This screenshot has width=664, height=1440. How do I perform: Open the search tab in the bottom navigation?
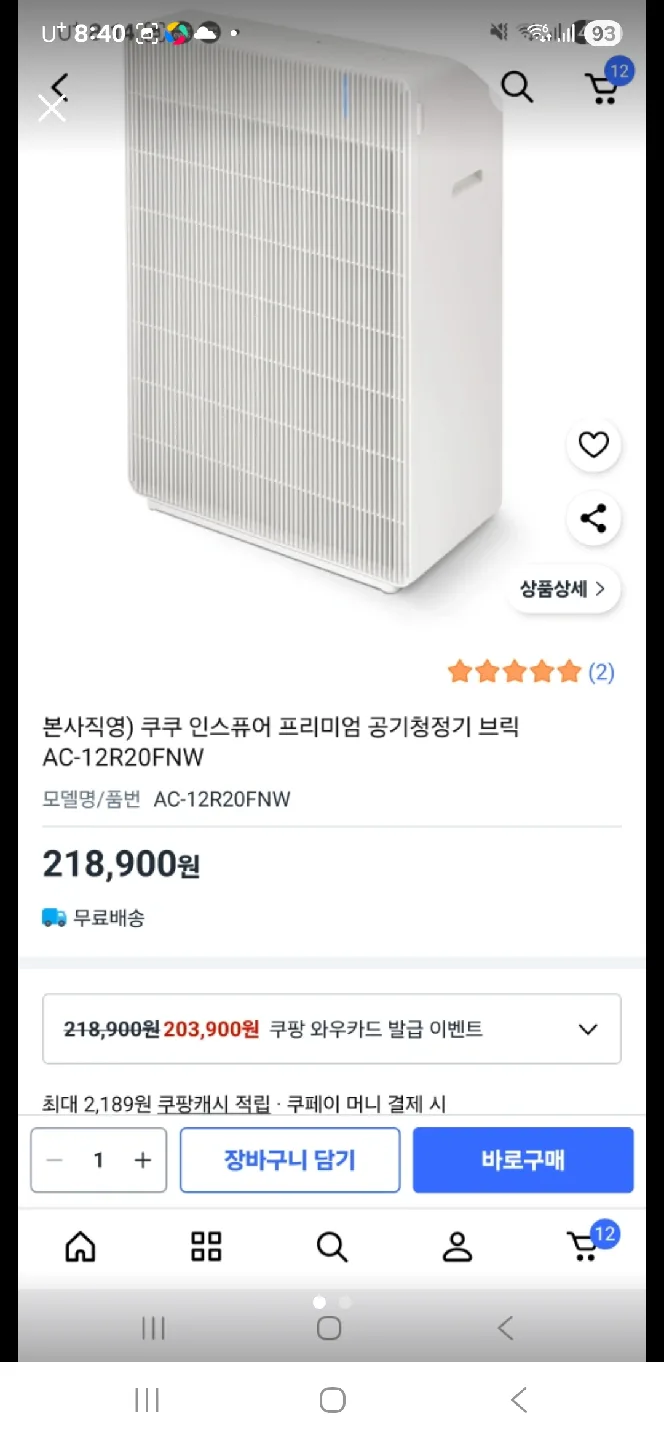(331, 1246)
